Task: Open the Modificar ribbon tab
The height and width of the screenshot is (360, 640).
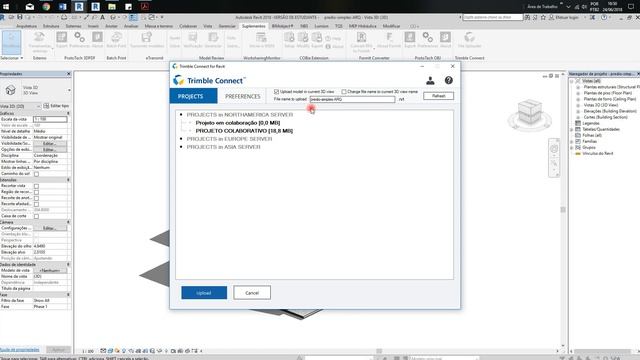Action: (391, 26)
